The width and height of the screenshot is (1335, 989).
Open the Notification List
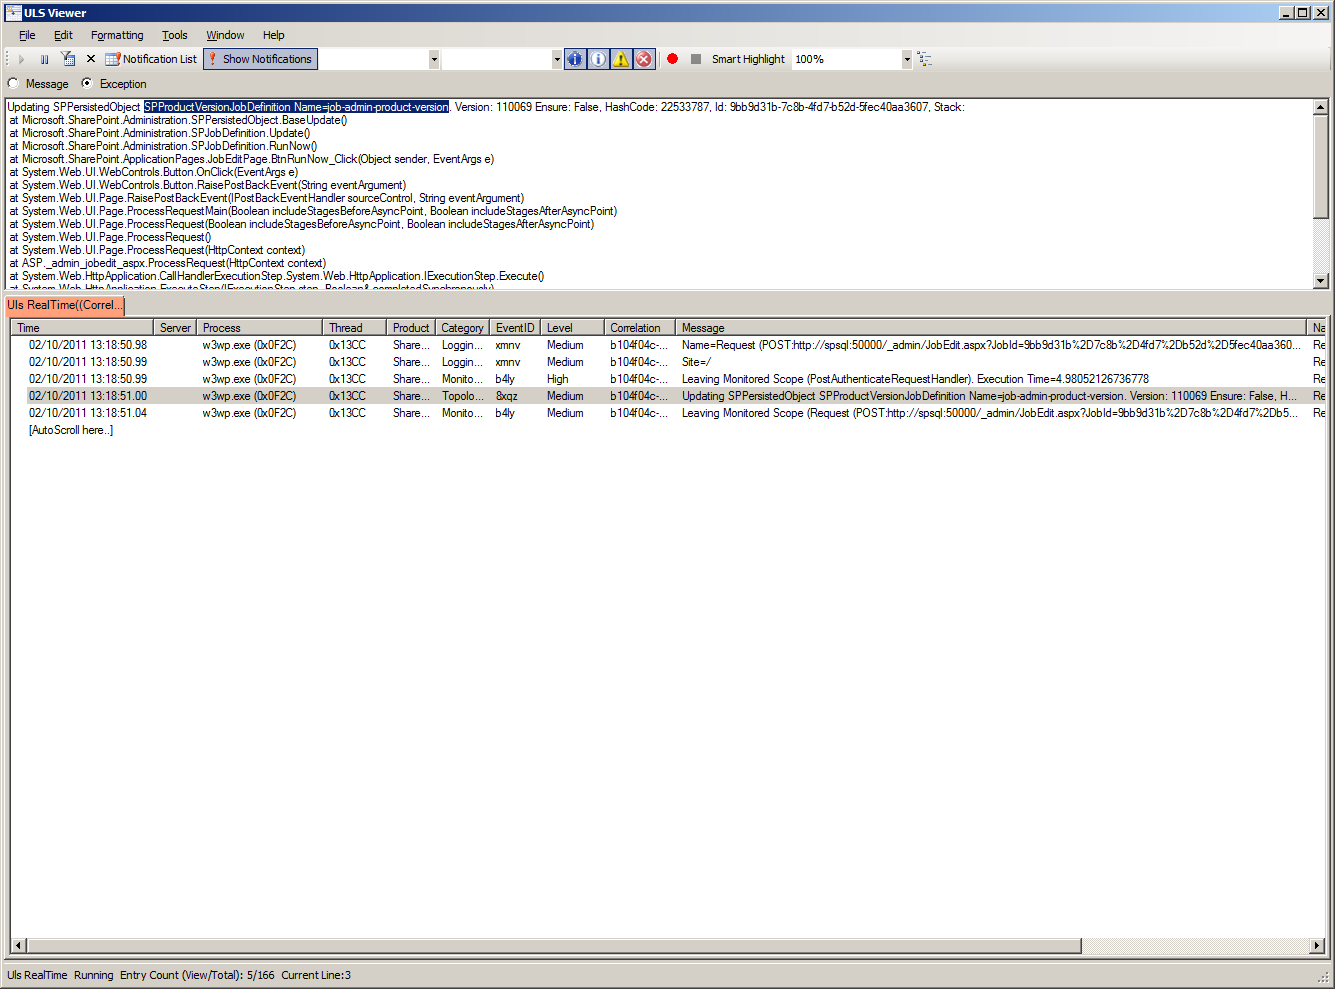click(151, 59)
